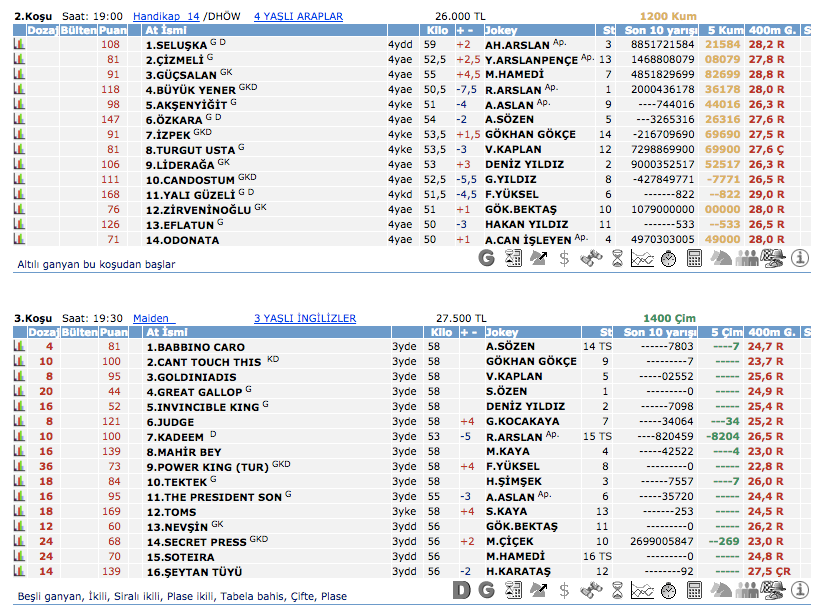Screen dimensions: 839x613
Task: Click the Jokey column header in race 2
Action: click(x=502, y=31)
